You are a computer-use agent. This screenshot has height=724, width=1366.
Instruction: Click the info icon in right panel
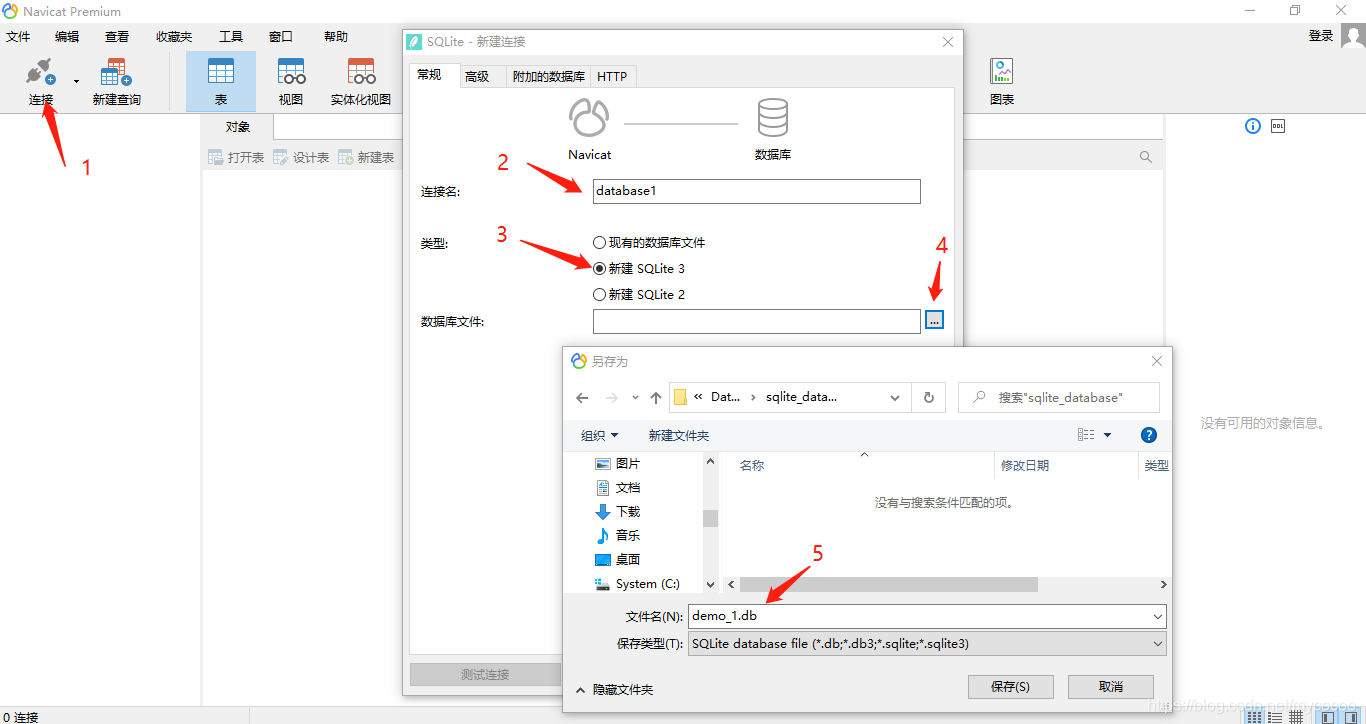(1253, 126)
